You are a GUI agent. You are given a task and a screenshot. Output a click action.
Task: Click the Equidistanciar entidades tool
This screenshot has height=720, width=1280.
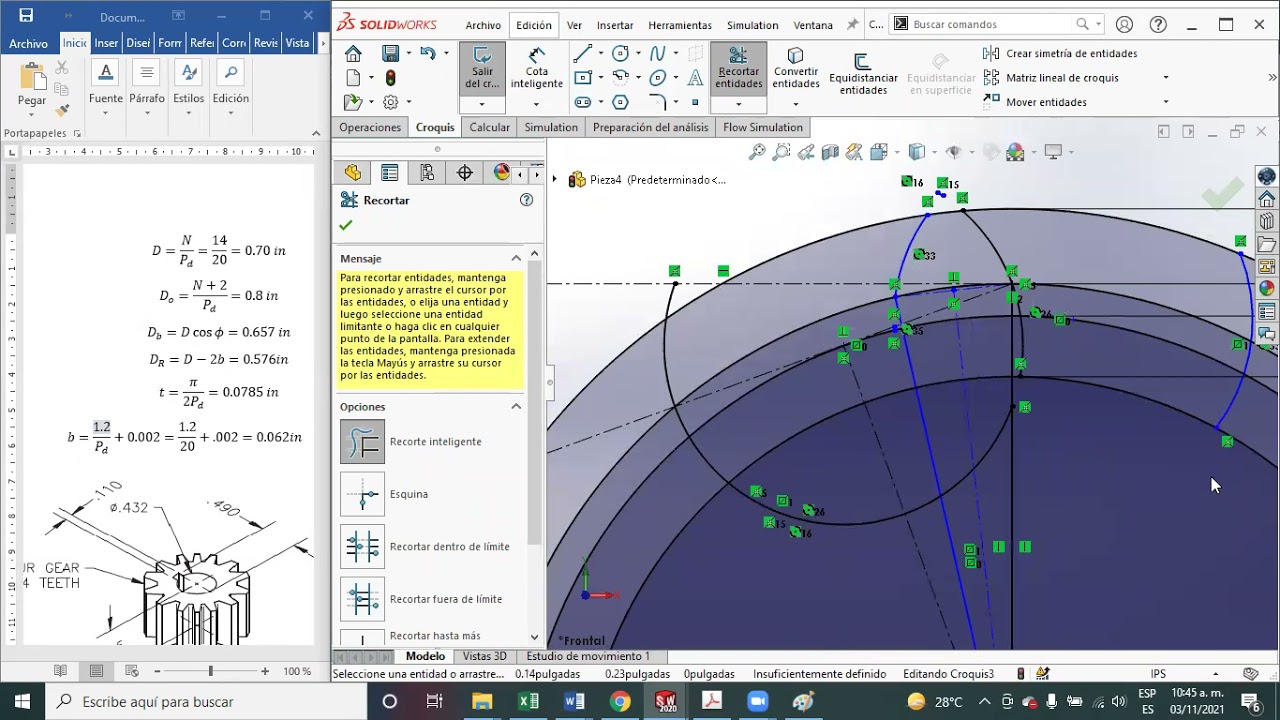(863, 75)
